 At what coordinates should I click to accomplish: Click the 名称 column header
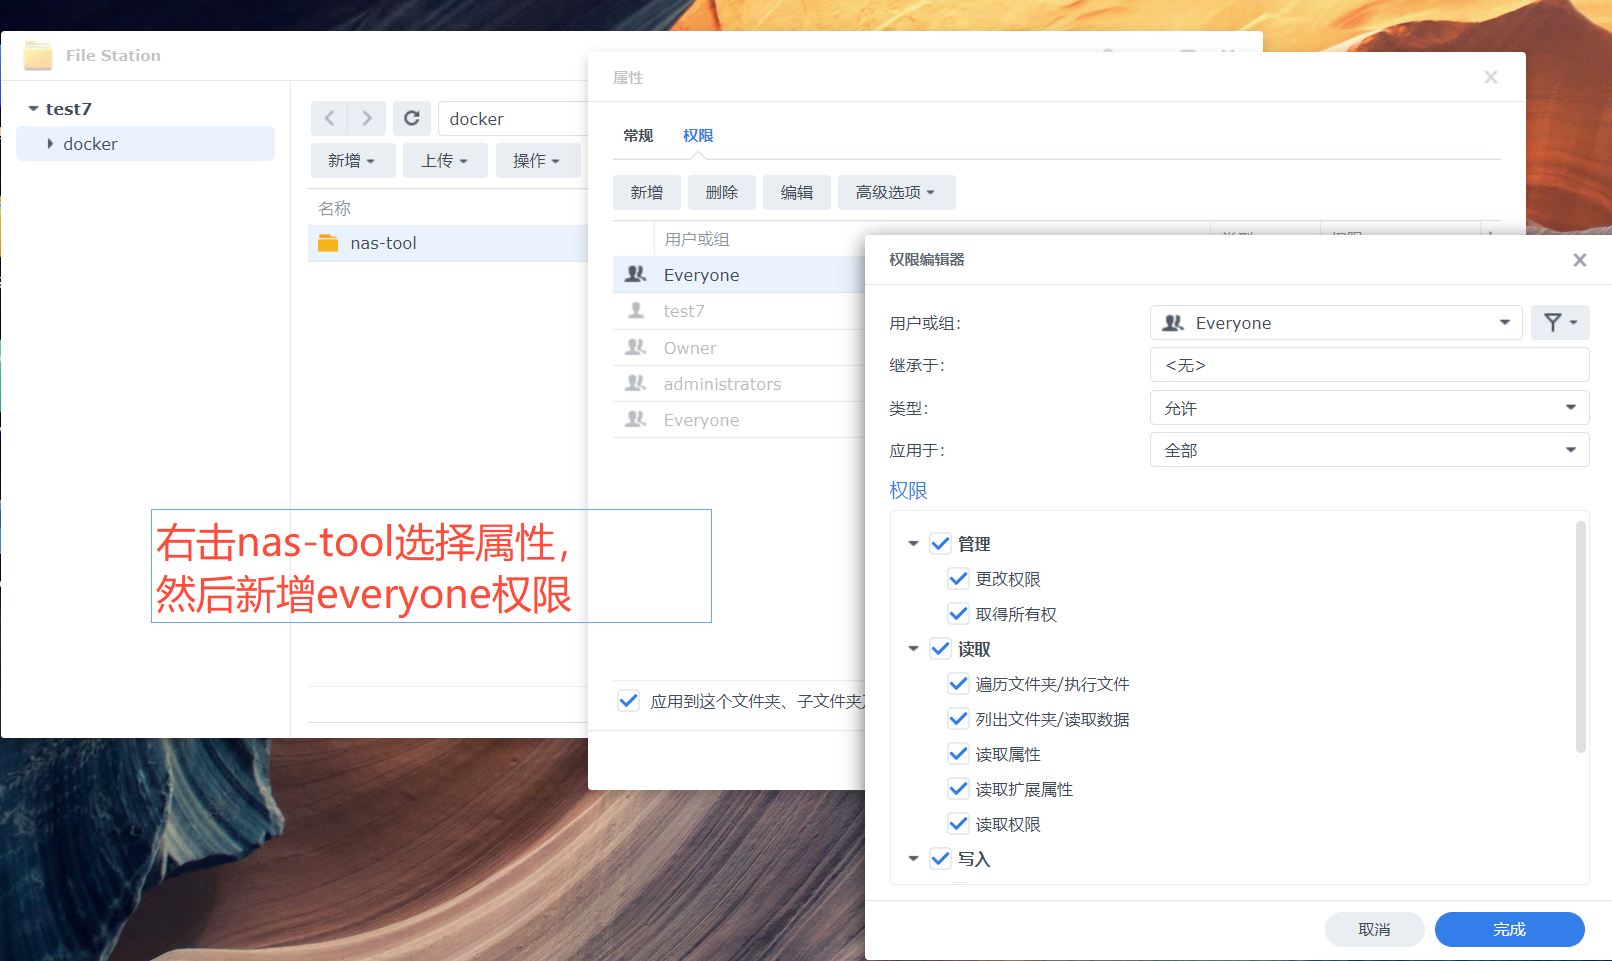(x=334, y=208)
